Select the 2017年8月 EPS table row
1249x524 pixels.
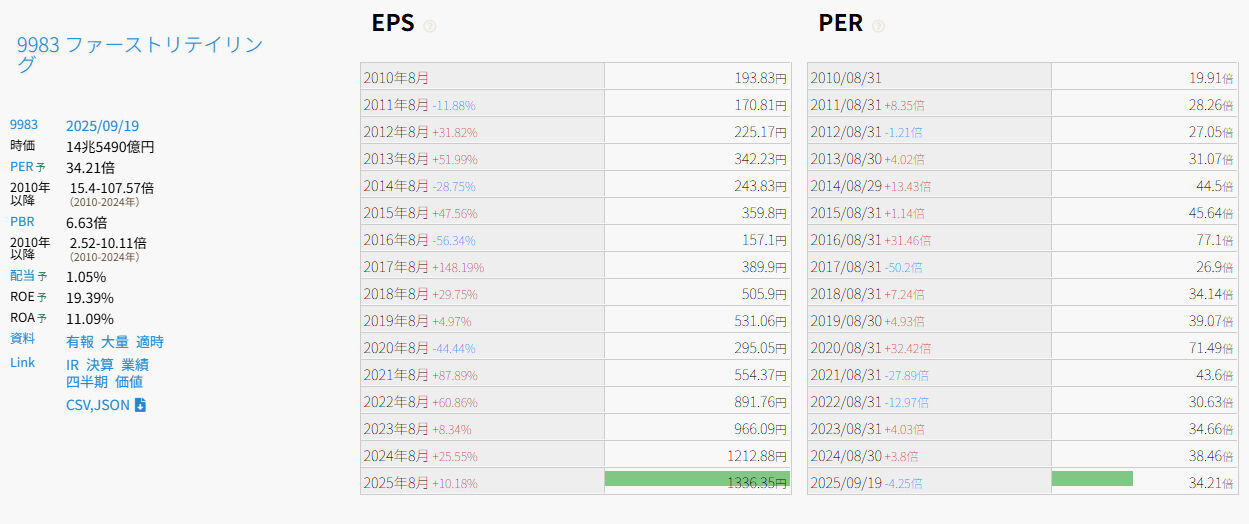(575, 267)
